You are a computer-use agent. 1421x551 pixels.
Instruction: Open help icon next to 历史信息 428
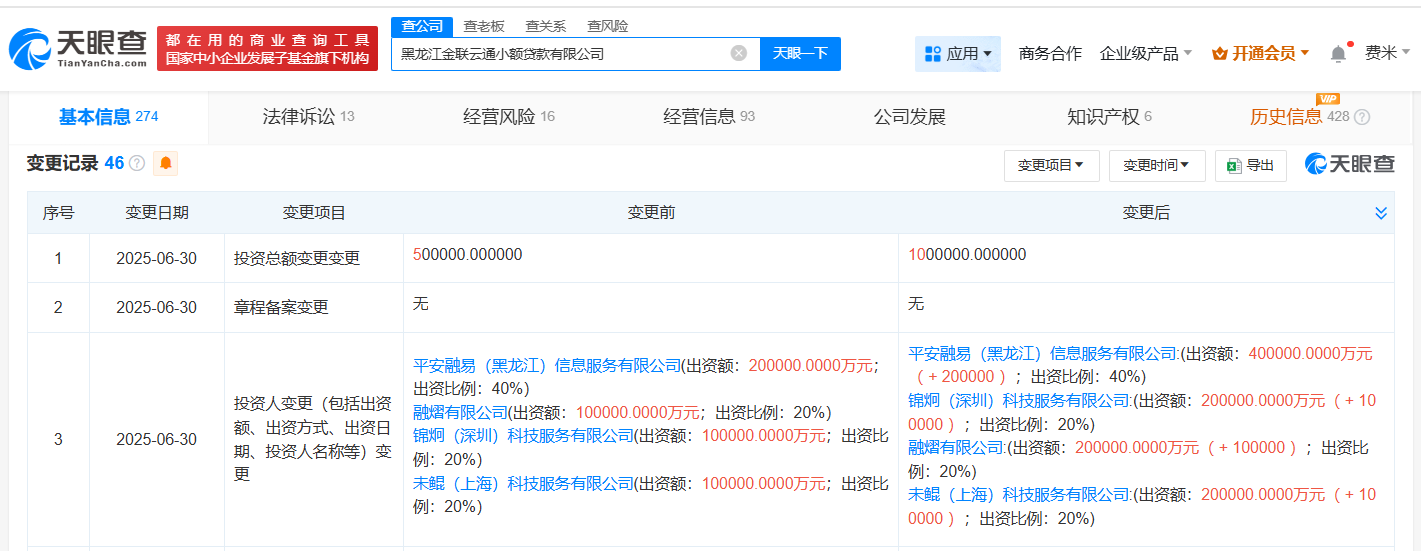[x=1362, y=117]
